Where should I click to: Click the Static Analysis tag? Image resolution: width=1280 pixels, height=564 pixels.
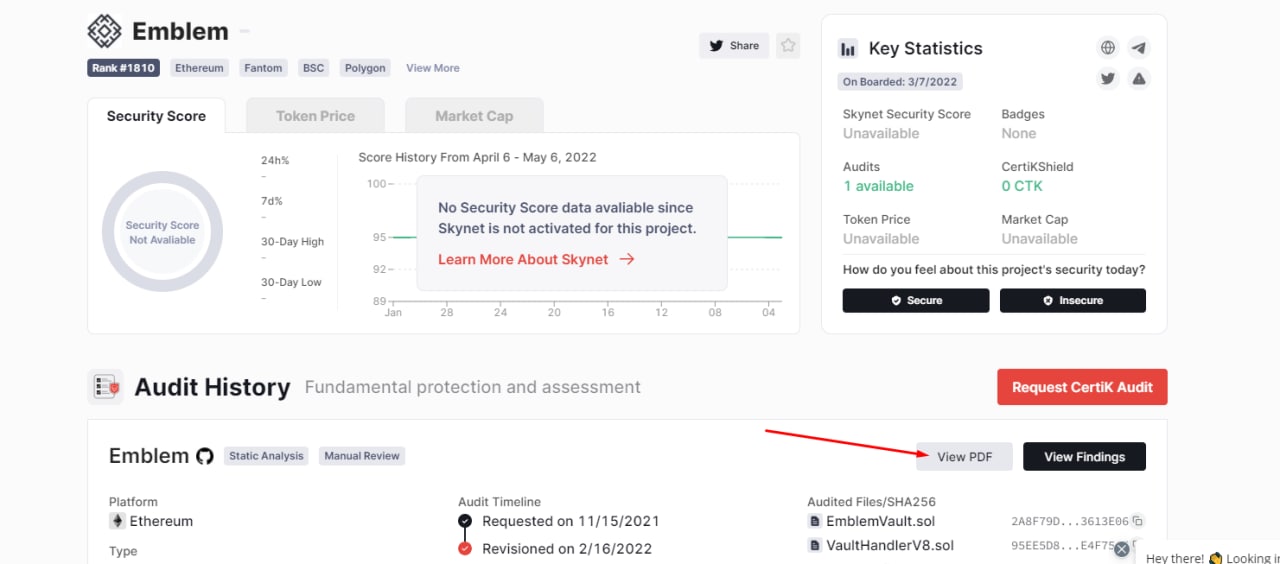(266, 456)
